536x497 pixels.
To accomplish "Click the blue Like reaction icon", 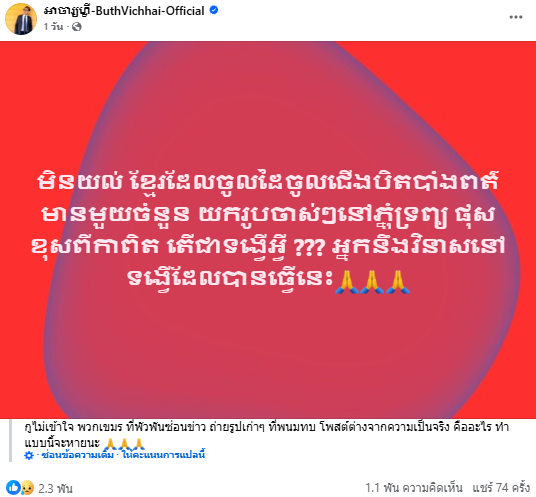I will (x=13, y=487).
